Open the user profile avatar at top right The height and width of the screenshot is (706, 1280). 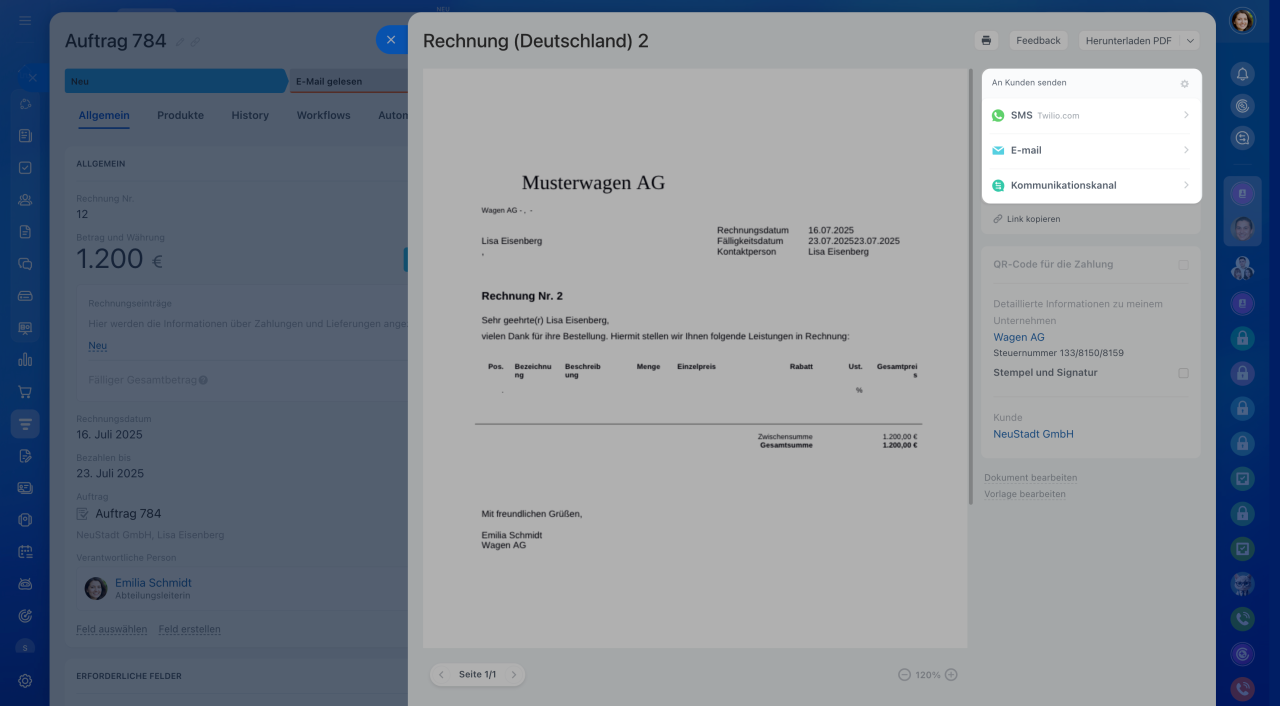coord(1242,21)
